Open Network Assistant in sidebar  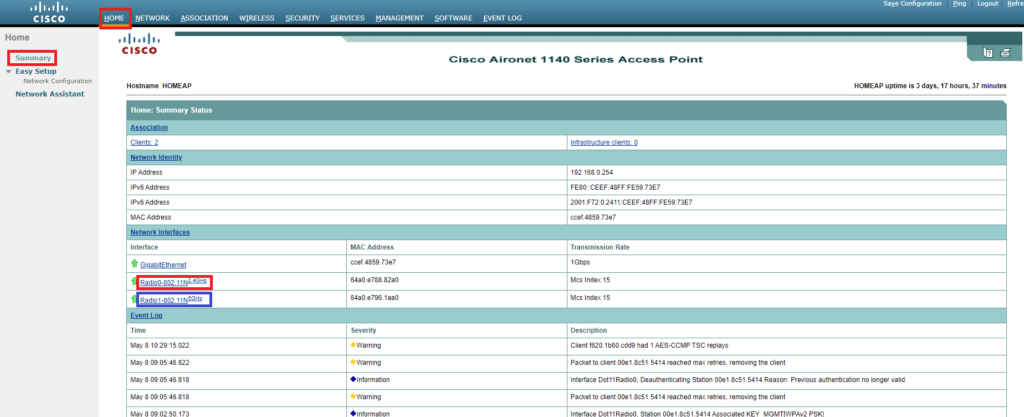coord(50,94)
